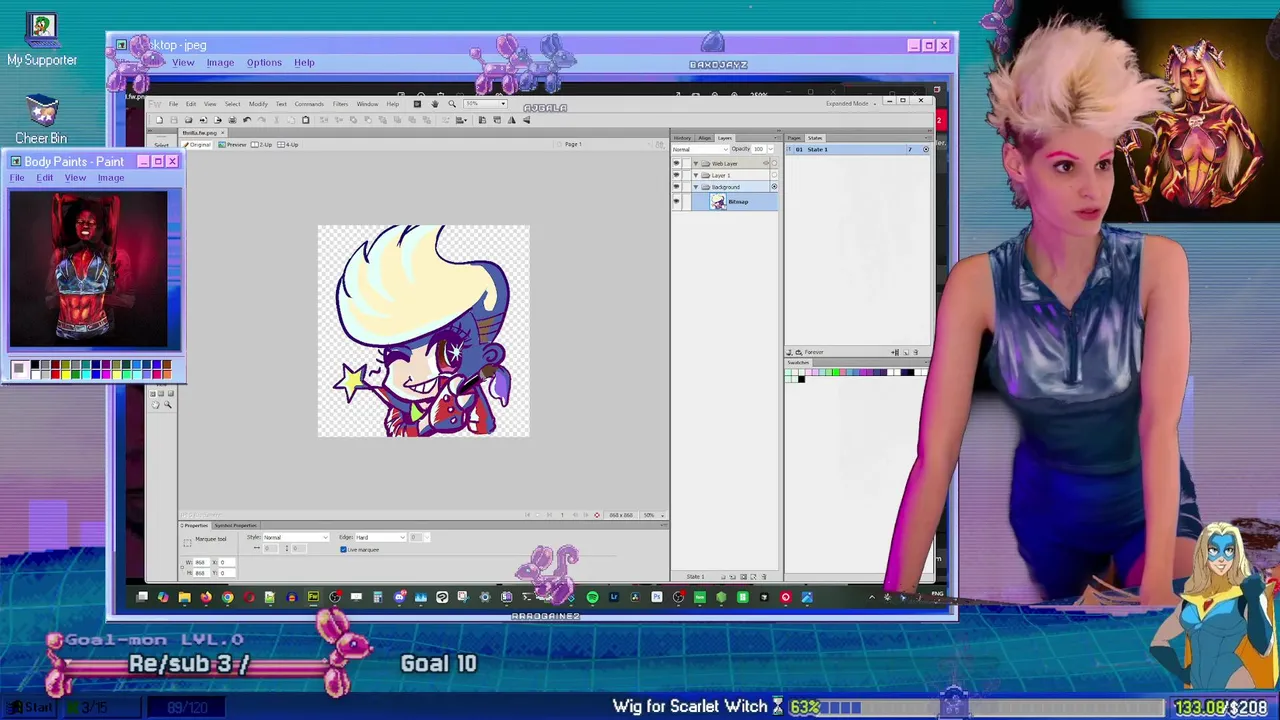Hide the Bitmap object via eye icon
Screen dimensions: 1280x720
(677, 201)
